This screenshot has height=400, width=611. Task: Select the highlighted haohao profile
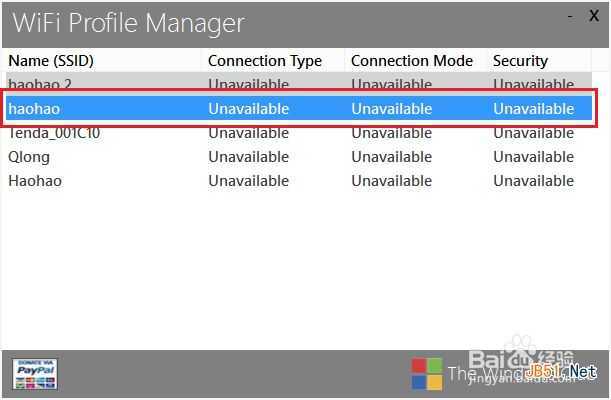[35, 108]
